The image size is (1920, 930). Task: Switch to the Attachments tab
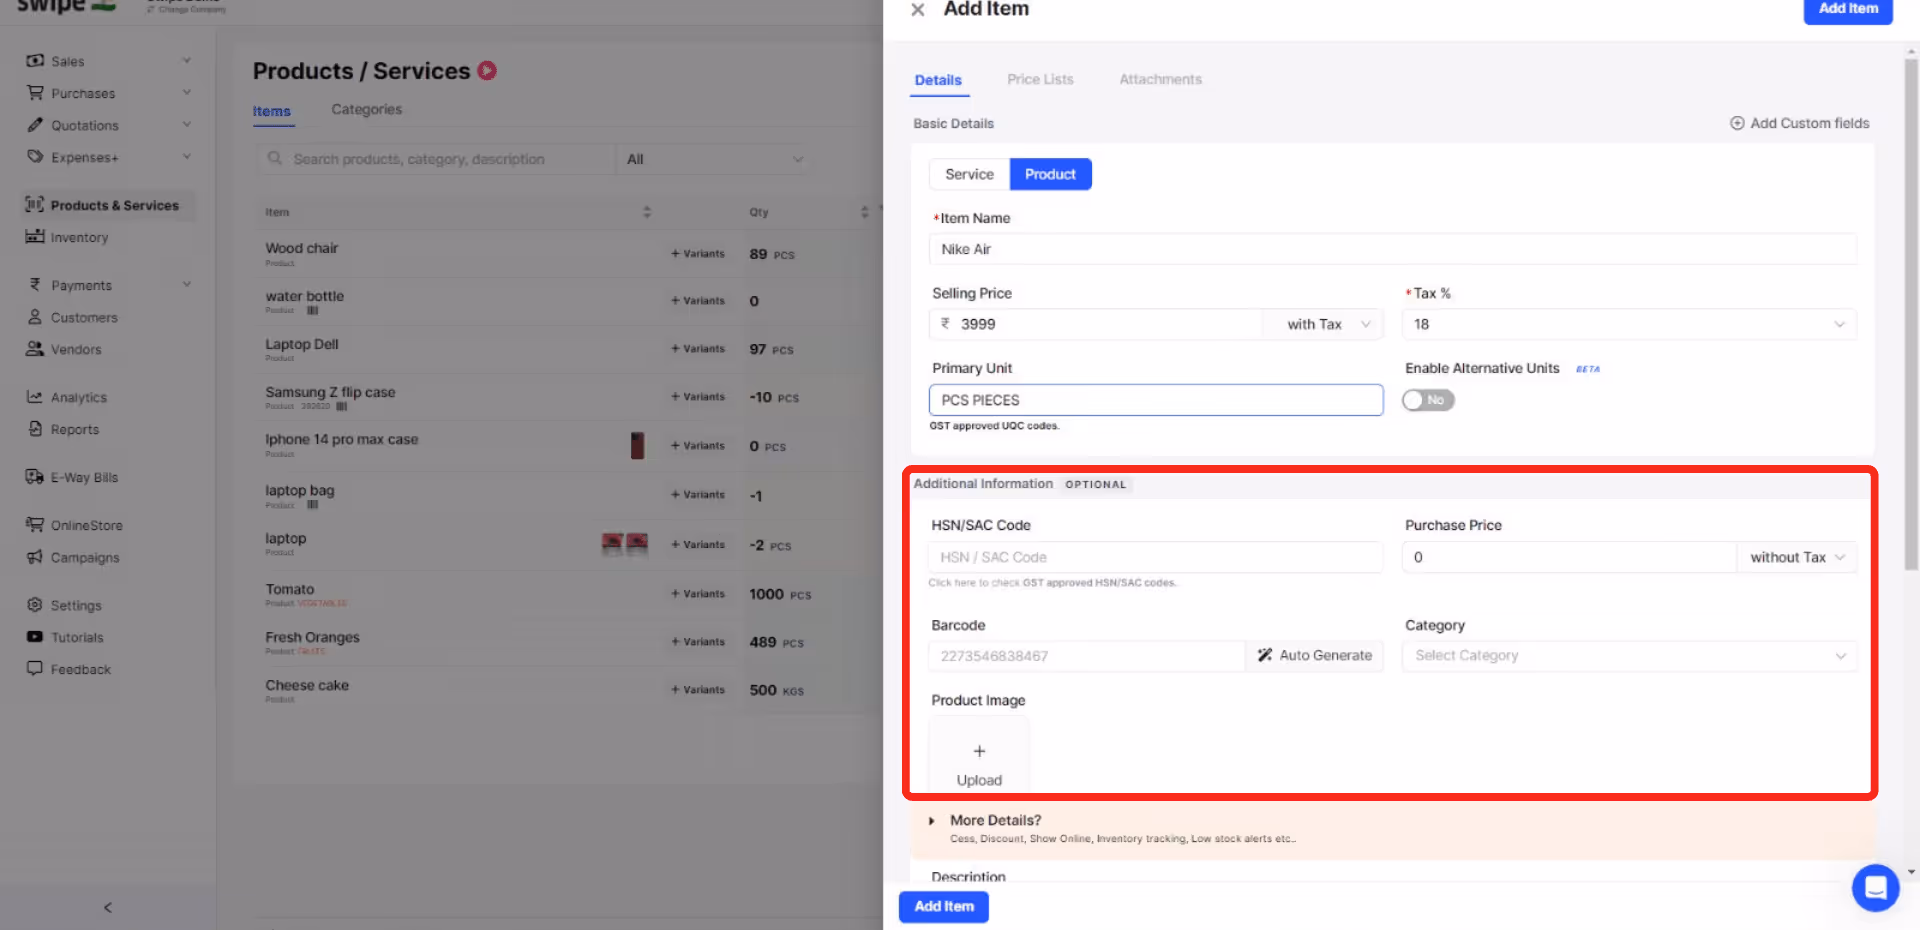(x=1160, y=79)
